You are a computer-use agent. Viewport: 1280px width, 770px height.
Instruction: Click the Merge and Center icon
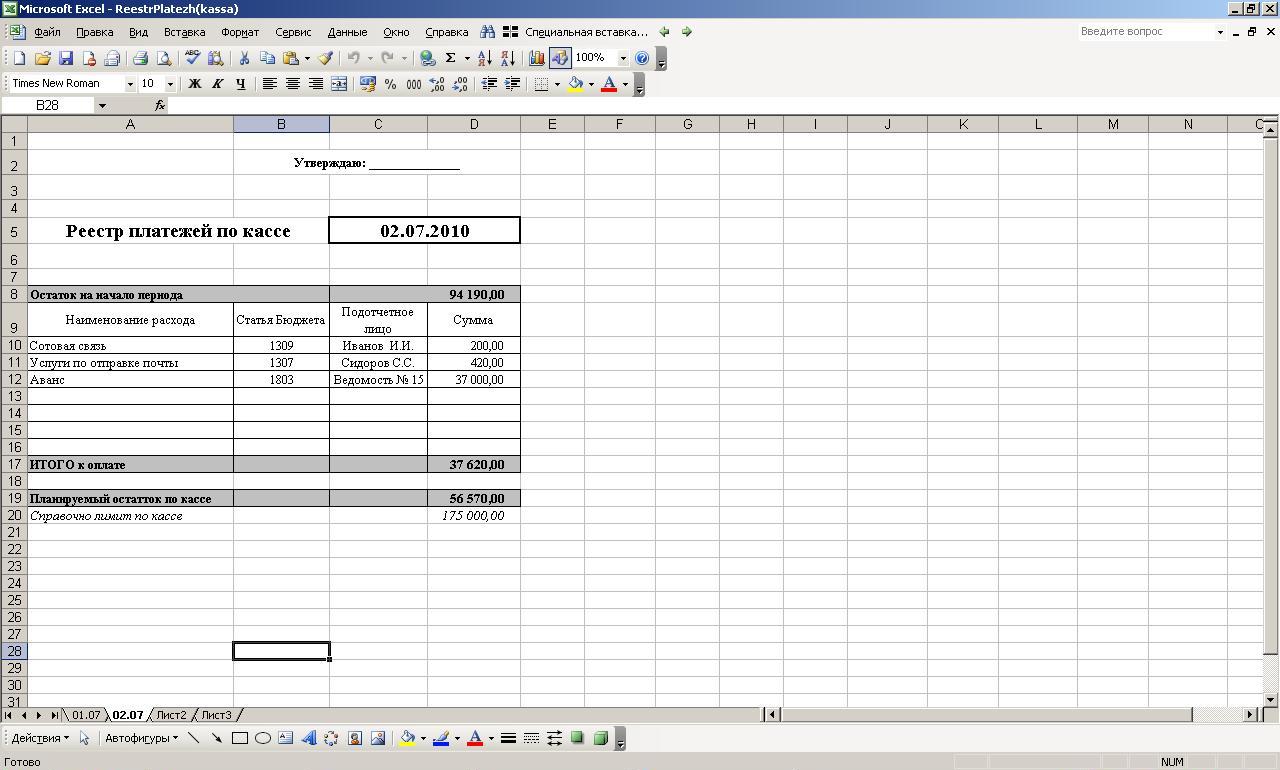coord(339,84)
